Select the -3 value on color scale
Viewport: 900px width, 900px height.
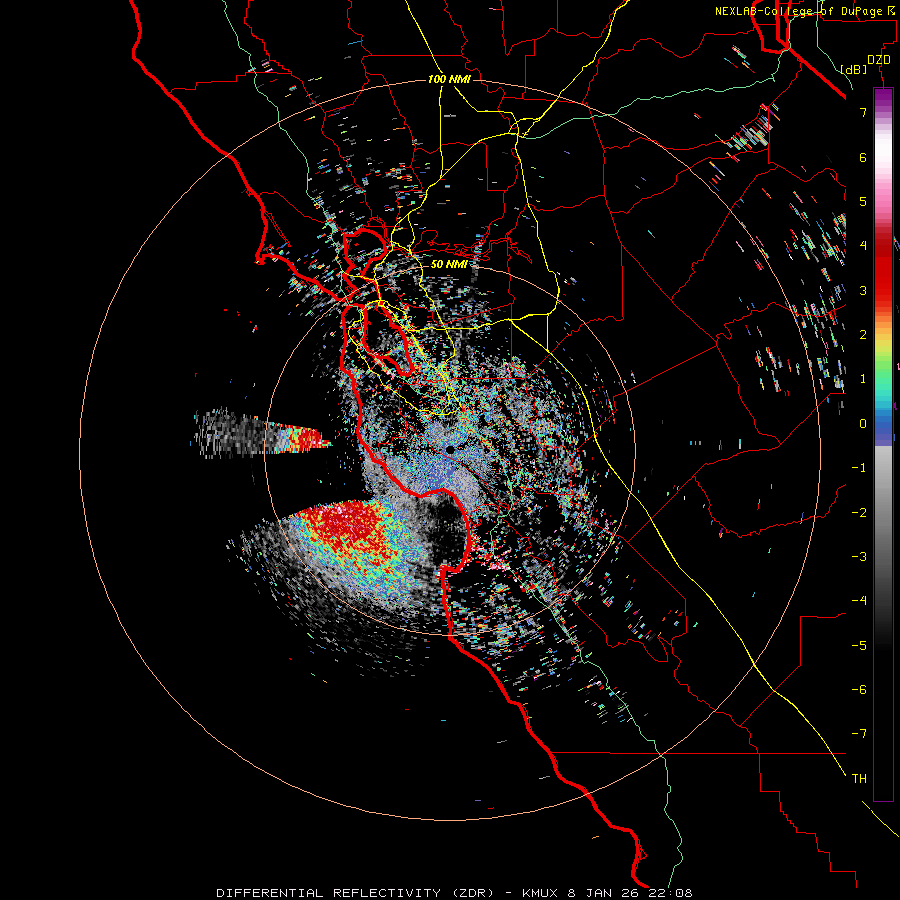tap(859, 557)
